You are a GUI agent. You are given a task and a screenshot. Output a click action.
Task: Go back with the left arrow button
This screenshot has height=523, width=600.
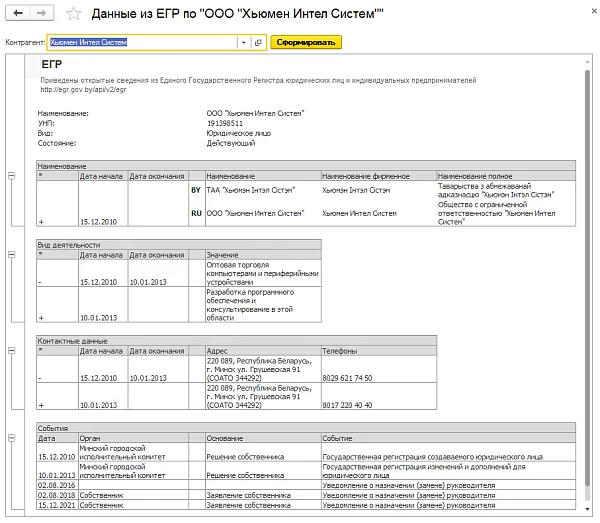coord(18,13)
